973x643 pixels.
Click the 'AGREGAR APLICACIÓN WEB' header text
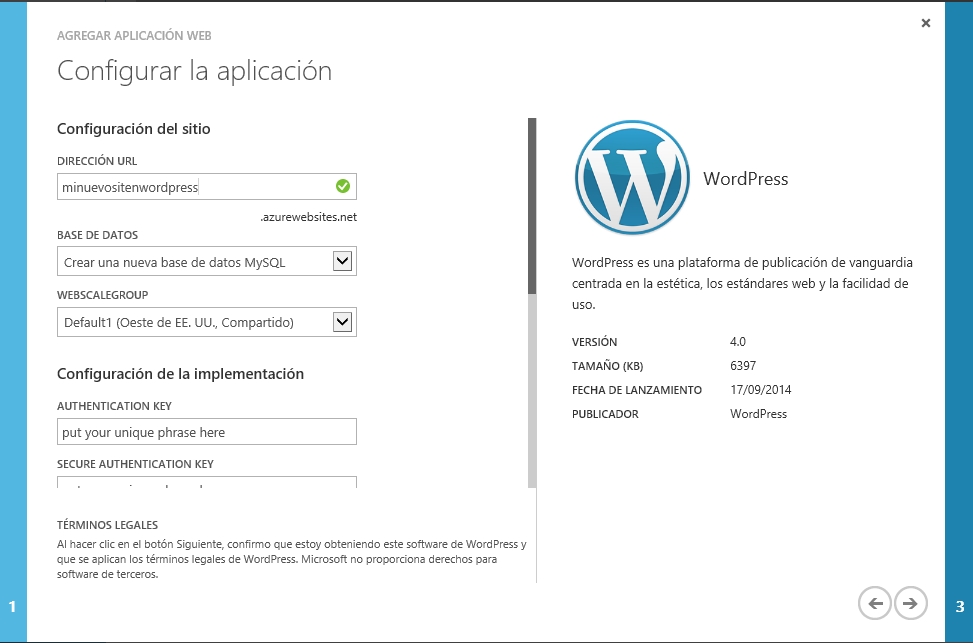coord(134,36)
